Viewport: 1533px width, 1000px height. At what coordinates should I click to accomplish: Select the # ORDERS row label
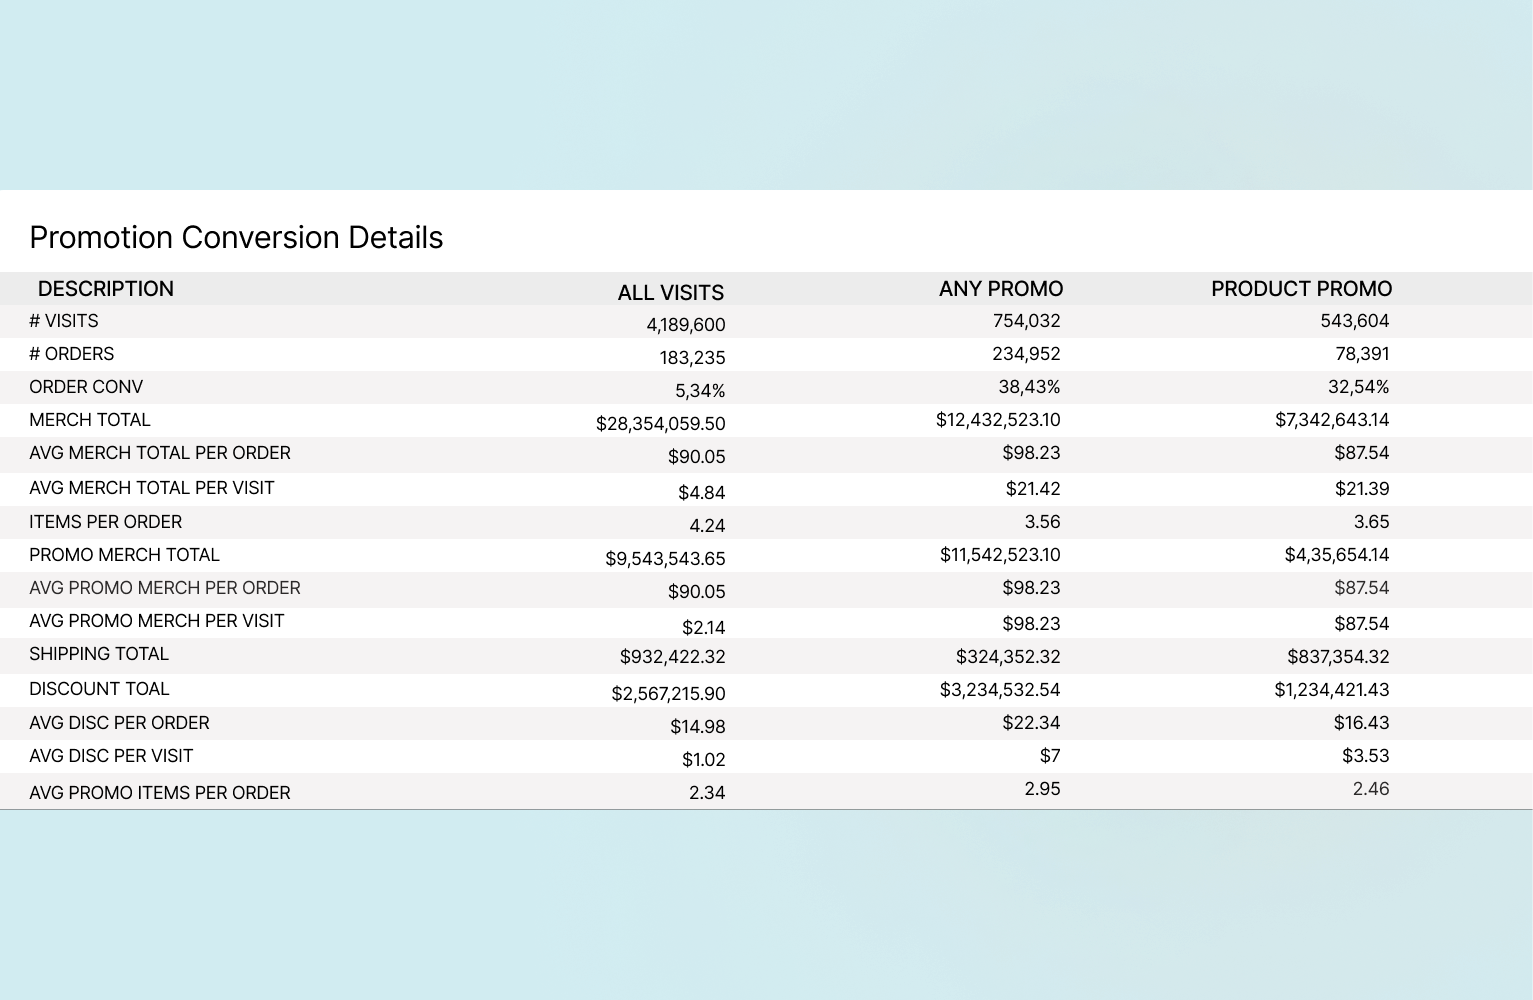pyautogui.click(x=72, y=354)
